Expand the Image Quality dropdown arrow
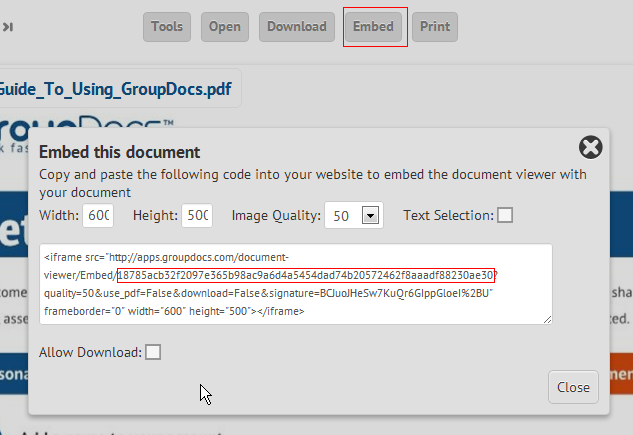The height and width of the screenshot is (435, 633). [x=370, y=215]
